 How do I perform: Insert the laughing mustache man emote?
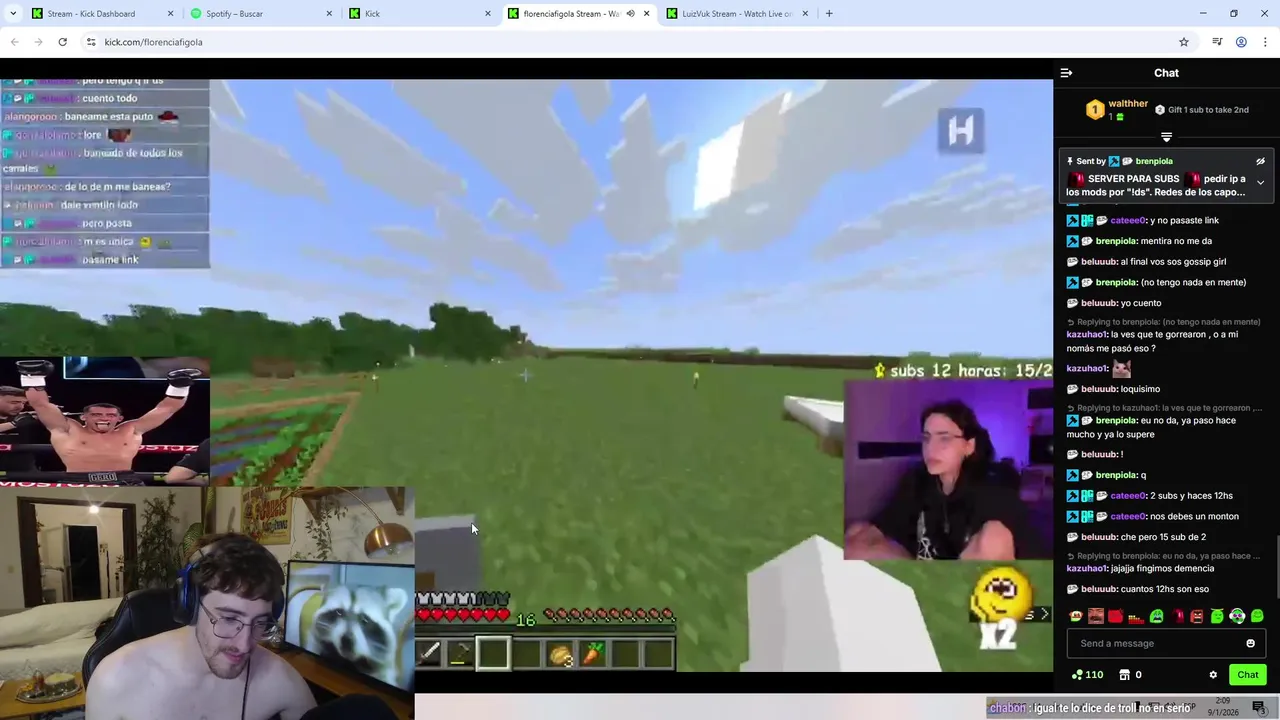tap(1095, 616)
